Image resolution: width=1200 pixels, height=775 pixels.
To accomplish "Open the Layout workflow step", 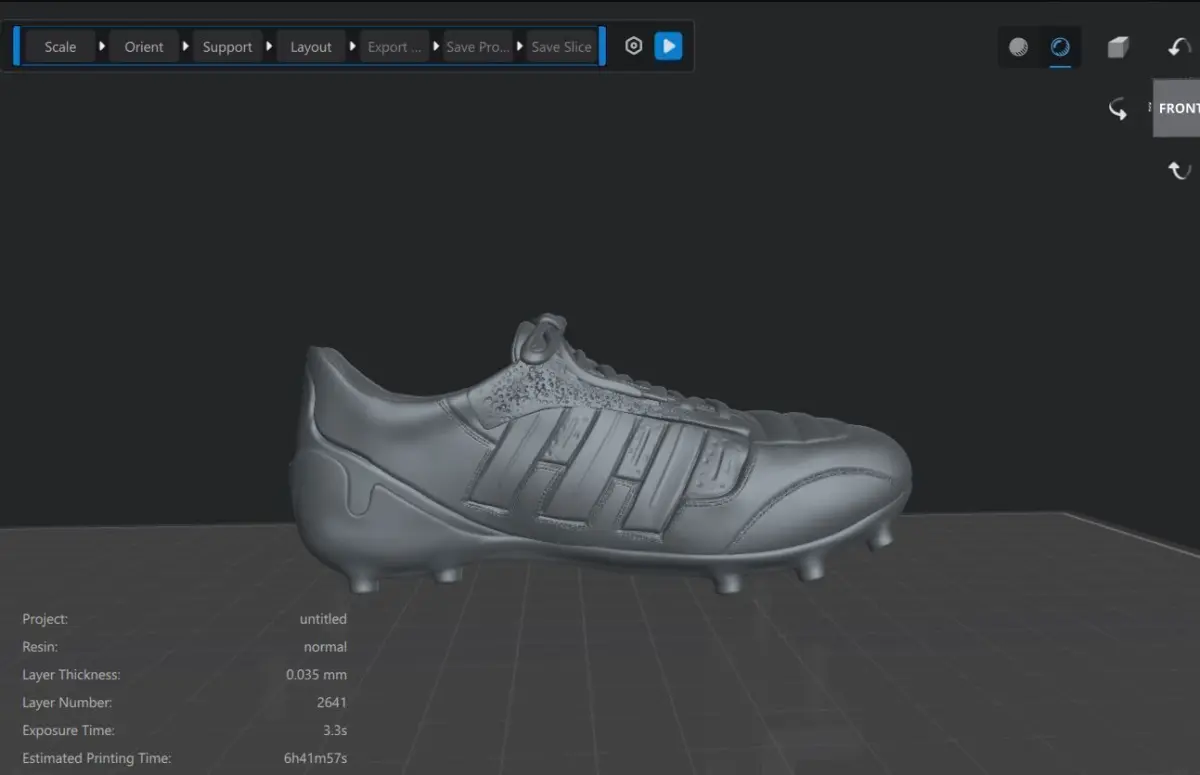I will 311,47.
